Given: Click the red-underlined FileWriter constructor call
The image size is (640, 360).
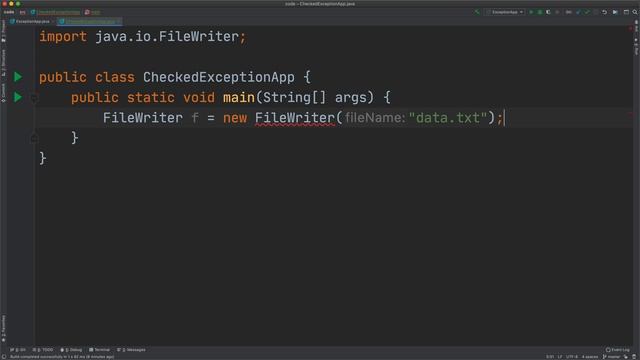Looking at the screenshot, I should 295,118.
